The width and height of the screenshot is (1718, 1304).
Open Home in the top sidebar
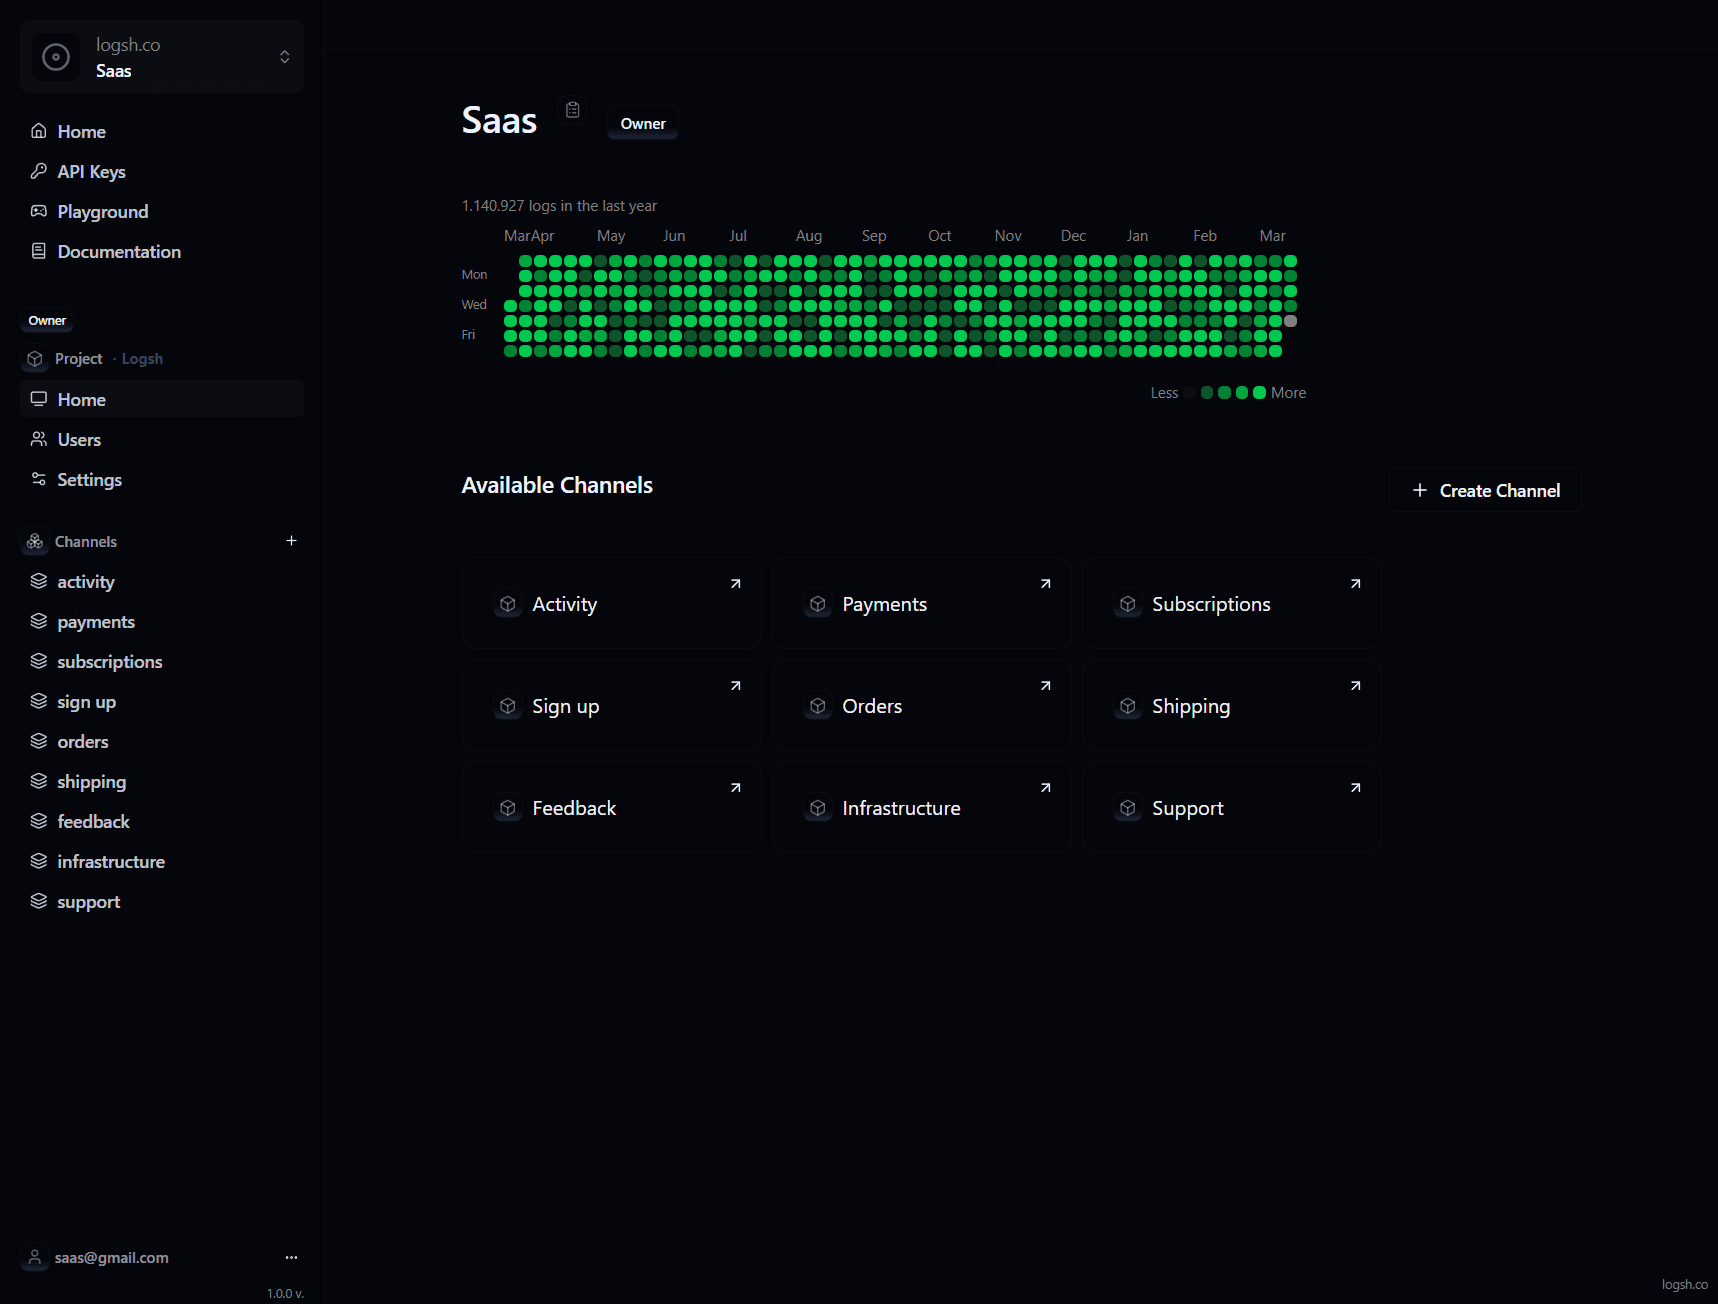pos(162,132)
